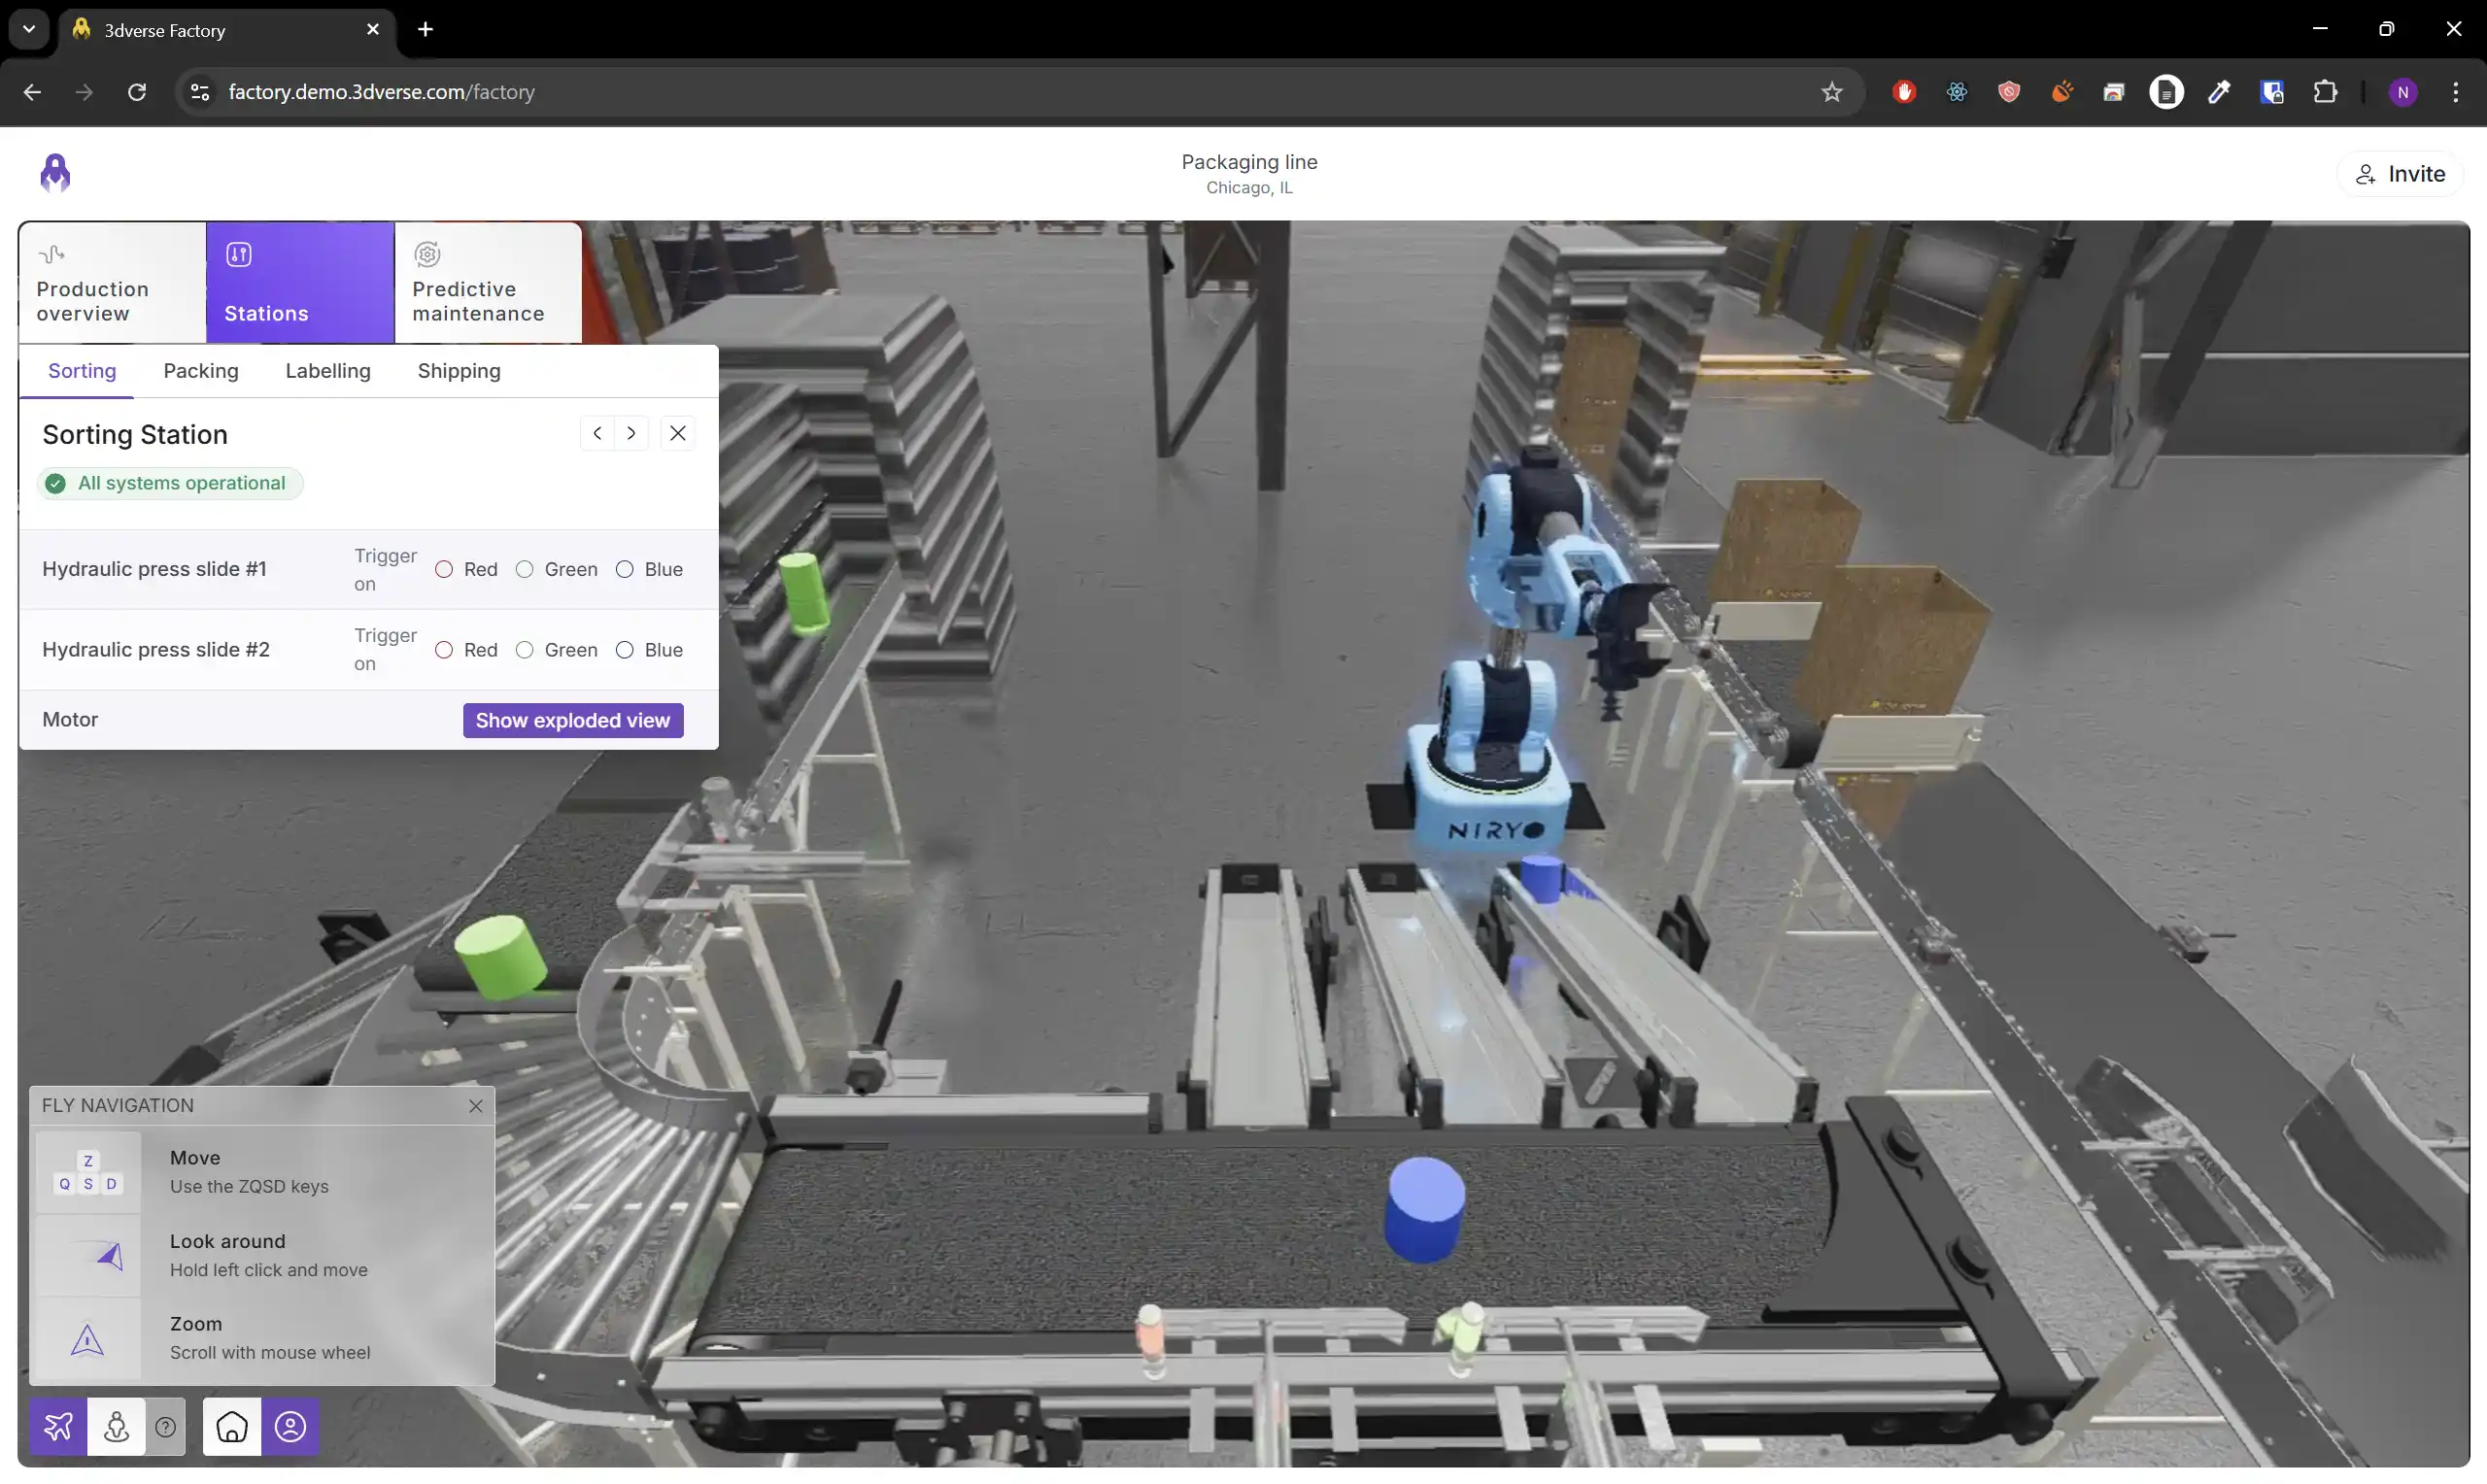Go to previous station with left chevron
The height and width of the screenshot is (1484, 2487).
click(596, 432)
